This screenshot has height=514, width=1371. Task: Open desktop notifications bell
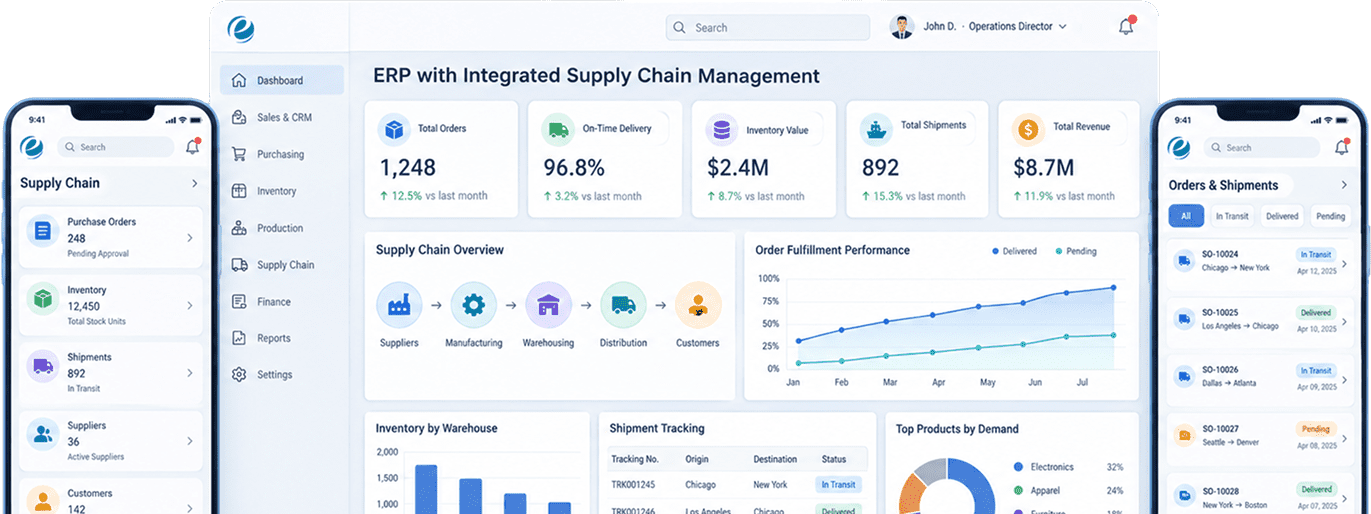[1126, 27]
